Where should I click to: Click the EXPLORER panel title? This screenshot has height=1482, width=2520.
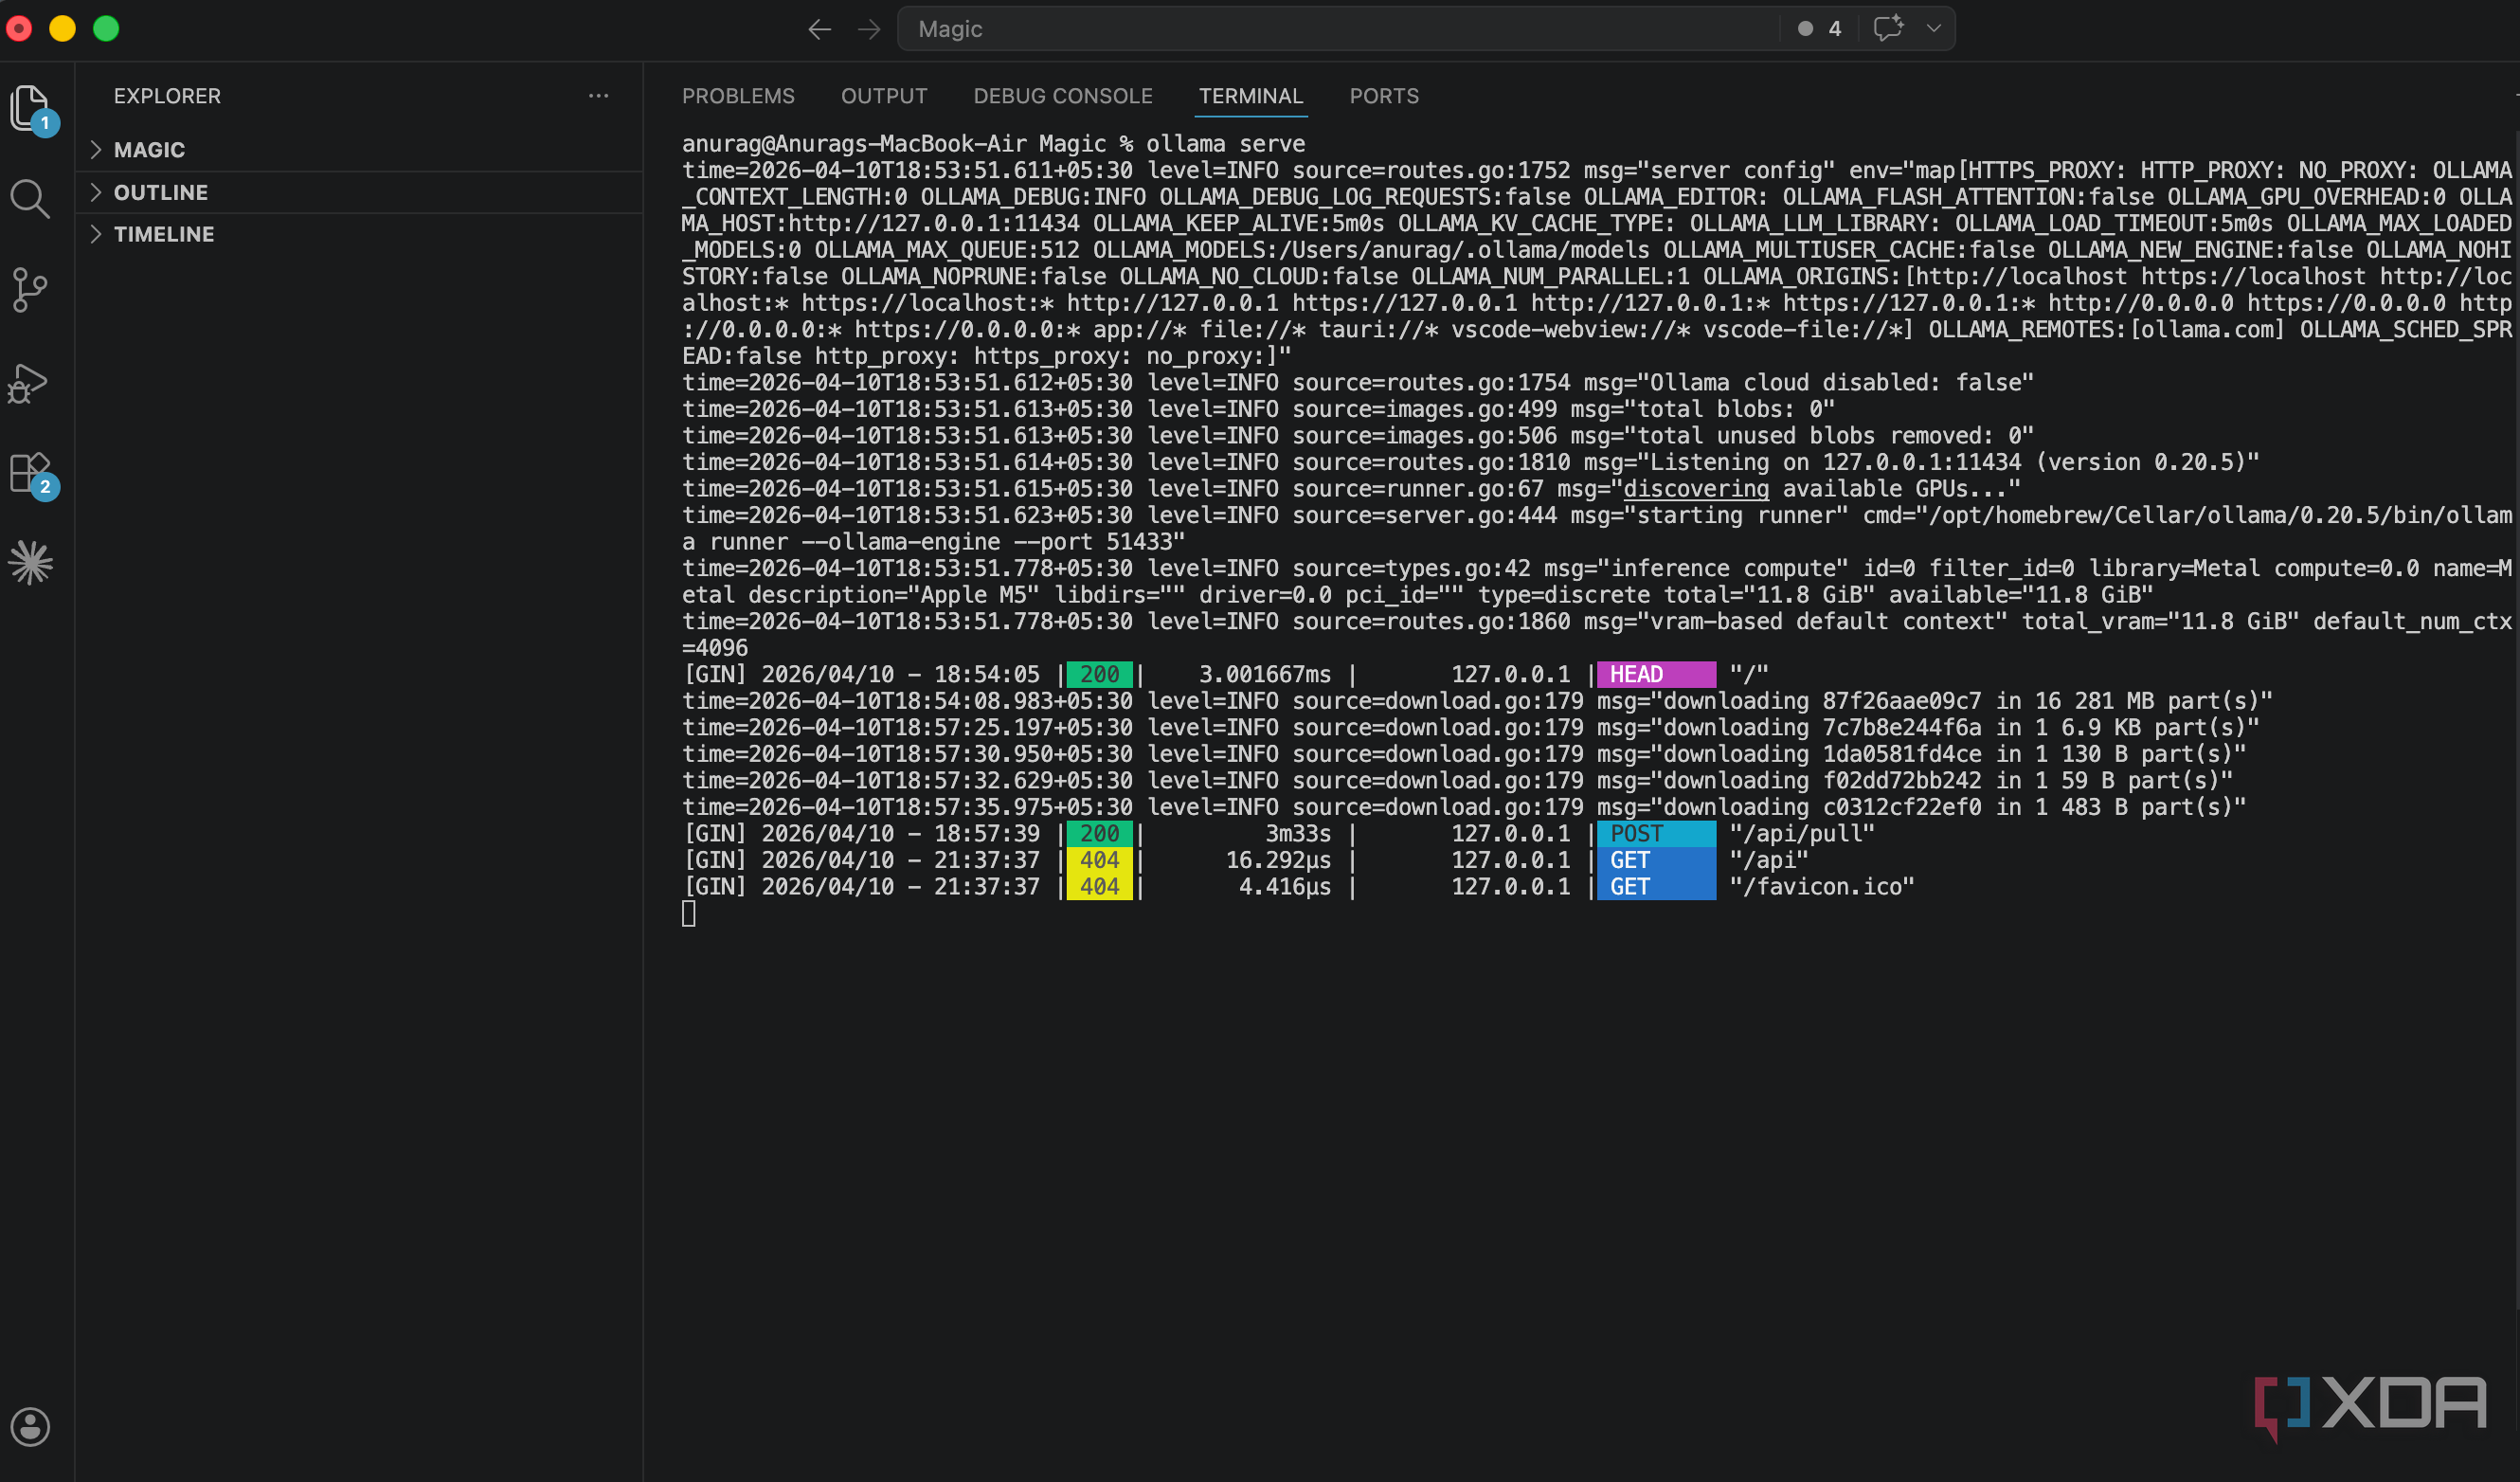[x=167, y=96]
